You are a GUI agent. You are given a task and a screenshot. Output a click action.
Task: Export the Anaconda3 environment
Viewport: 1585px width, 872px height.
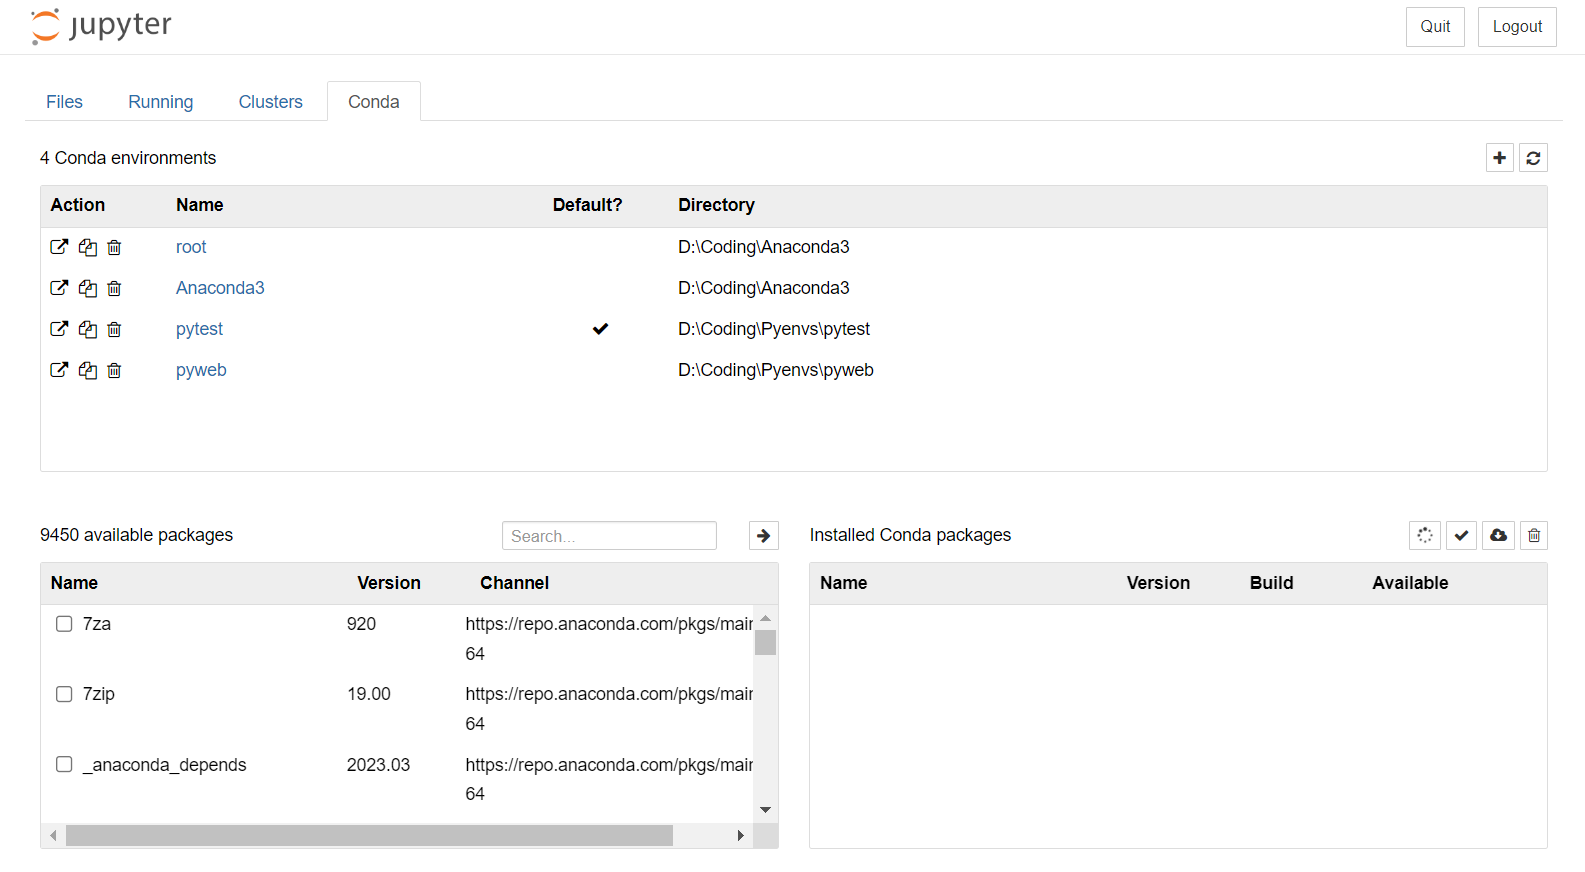59,288
